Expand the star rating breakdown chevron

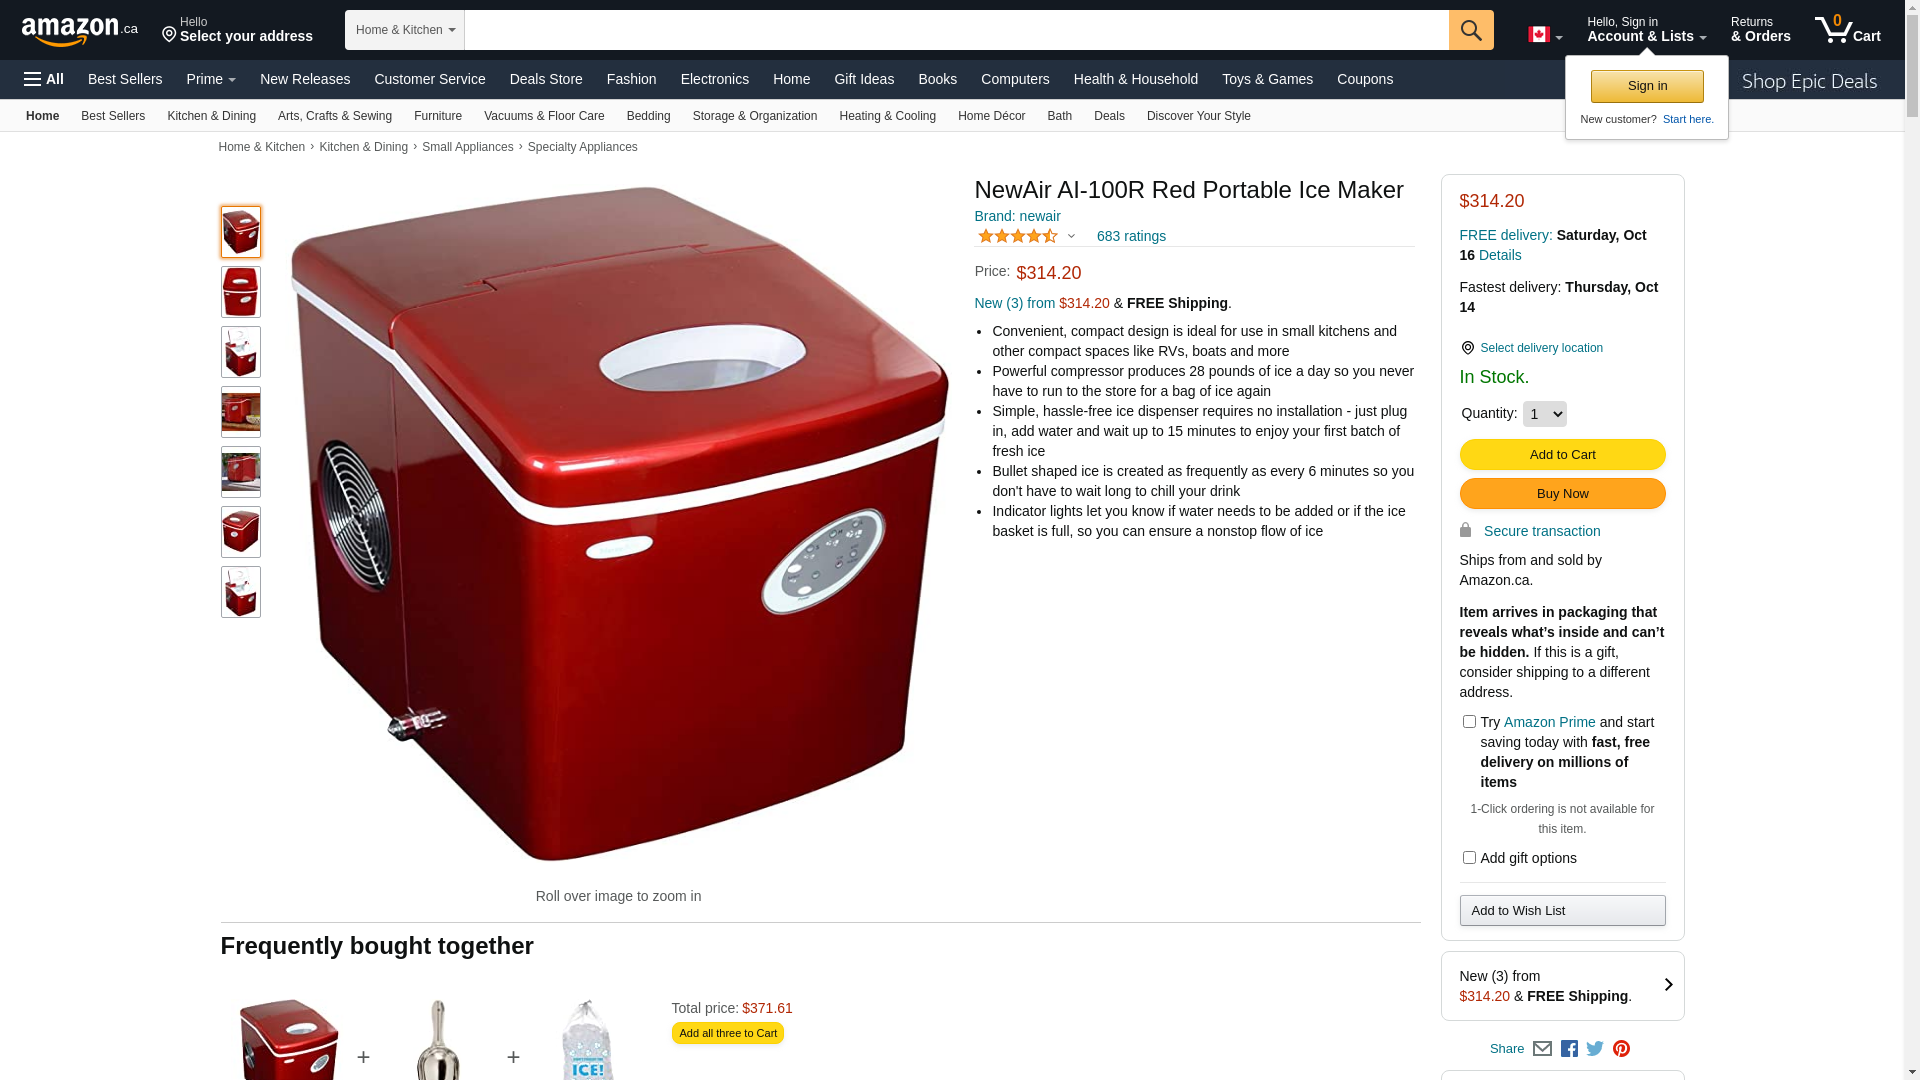coord(1071,237)
